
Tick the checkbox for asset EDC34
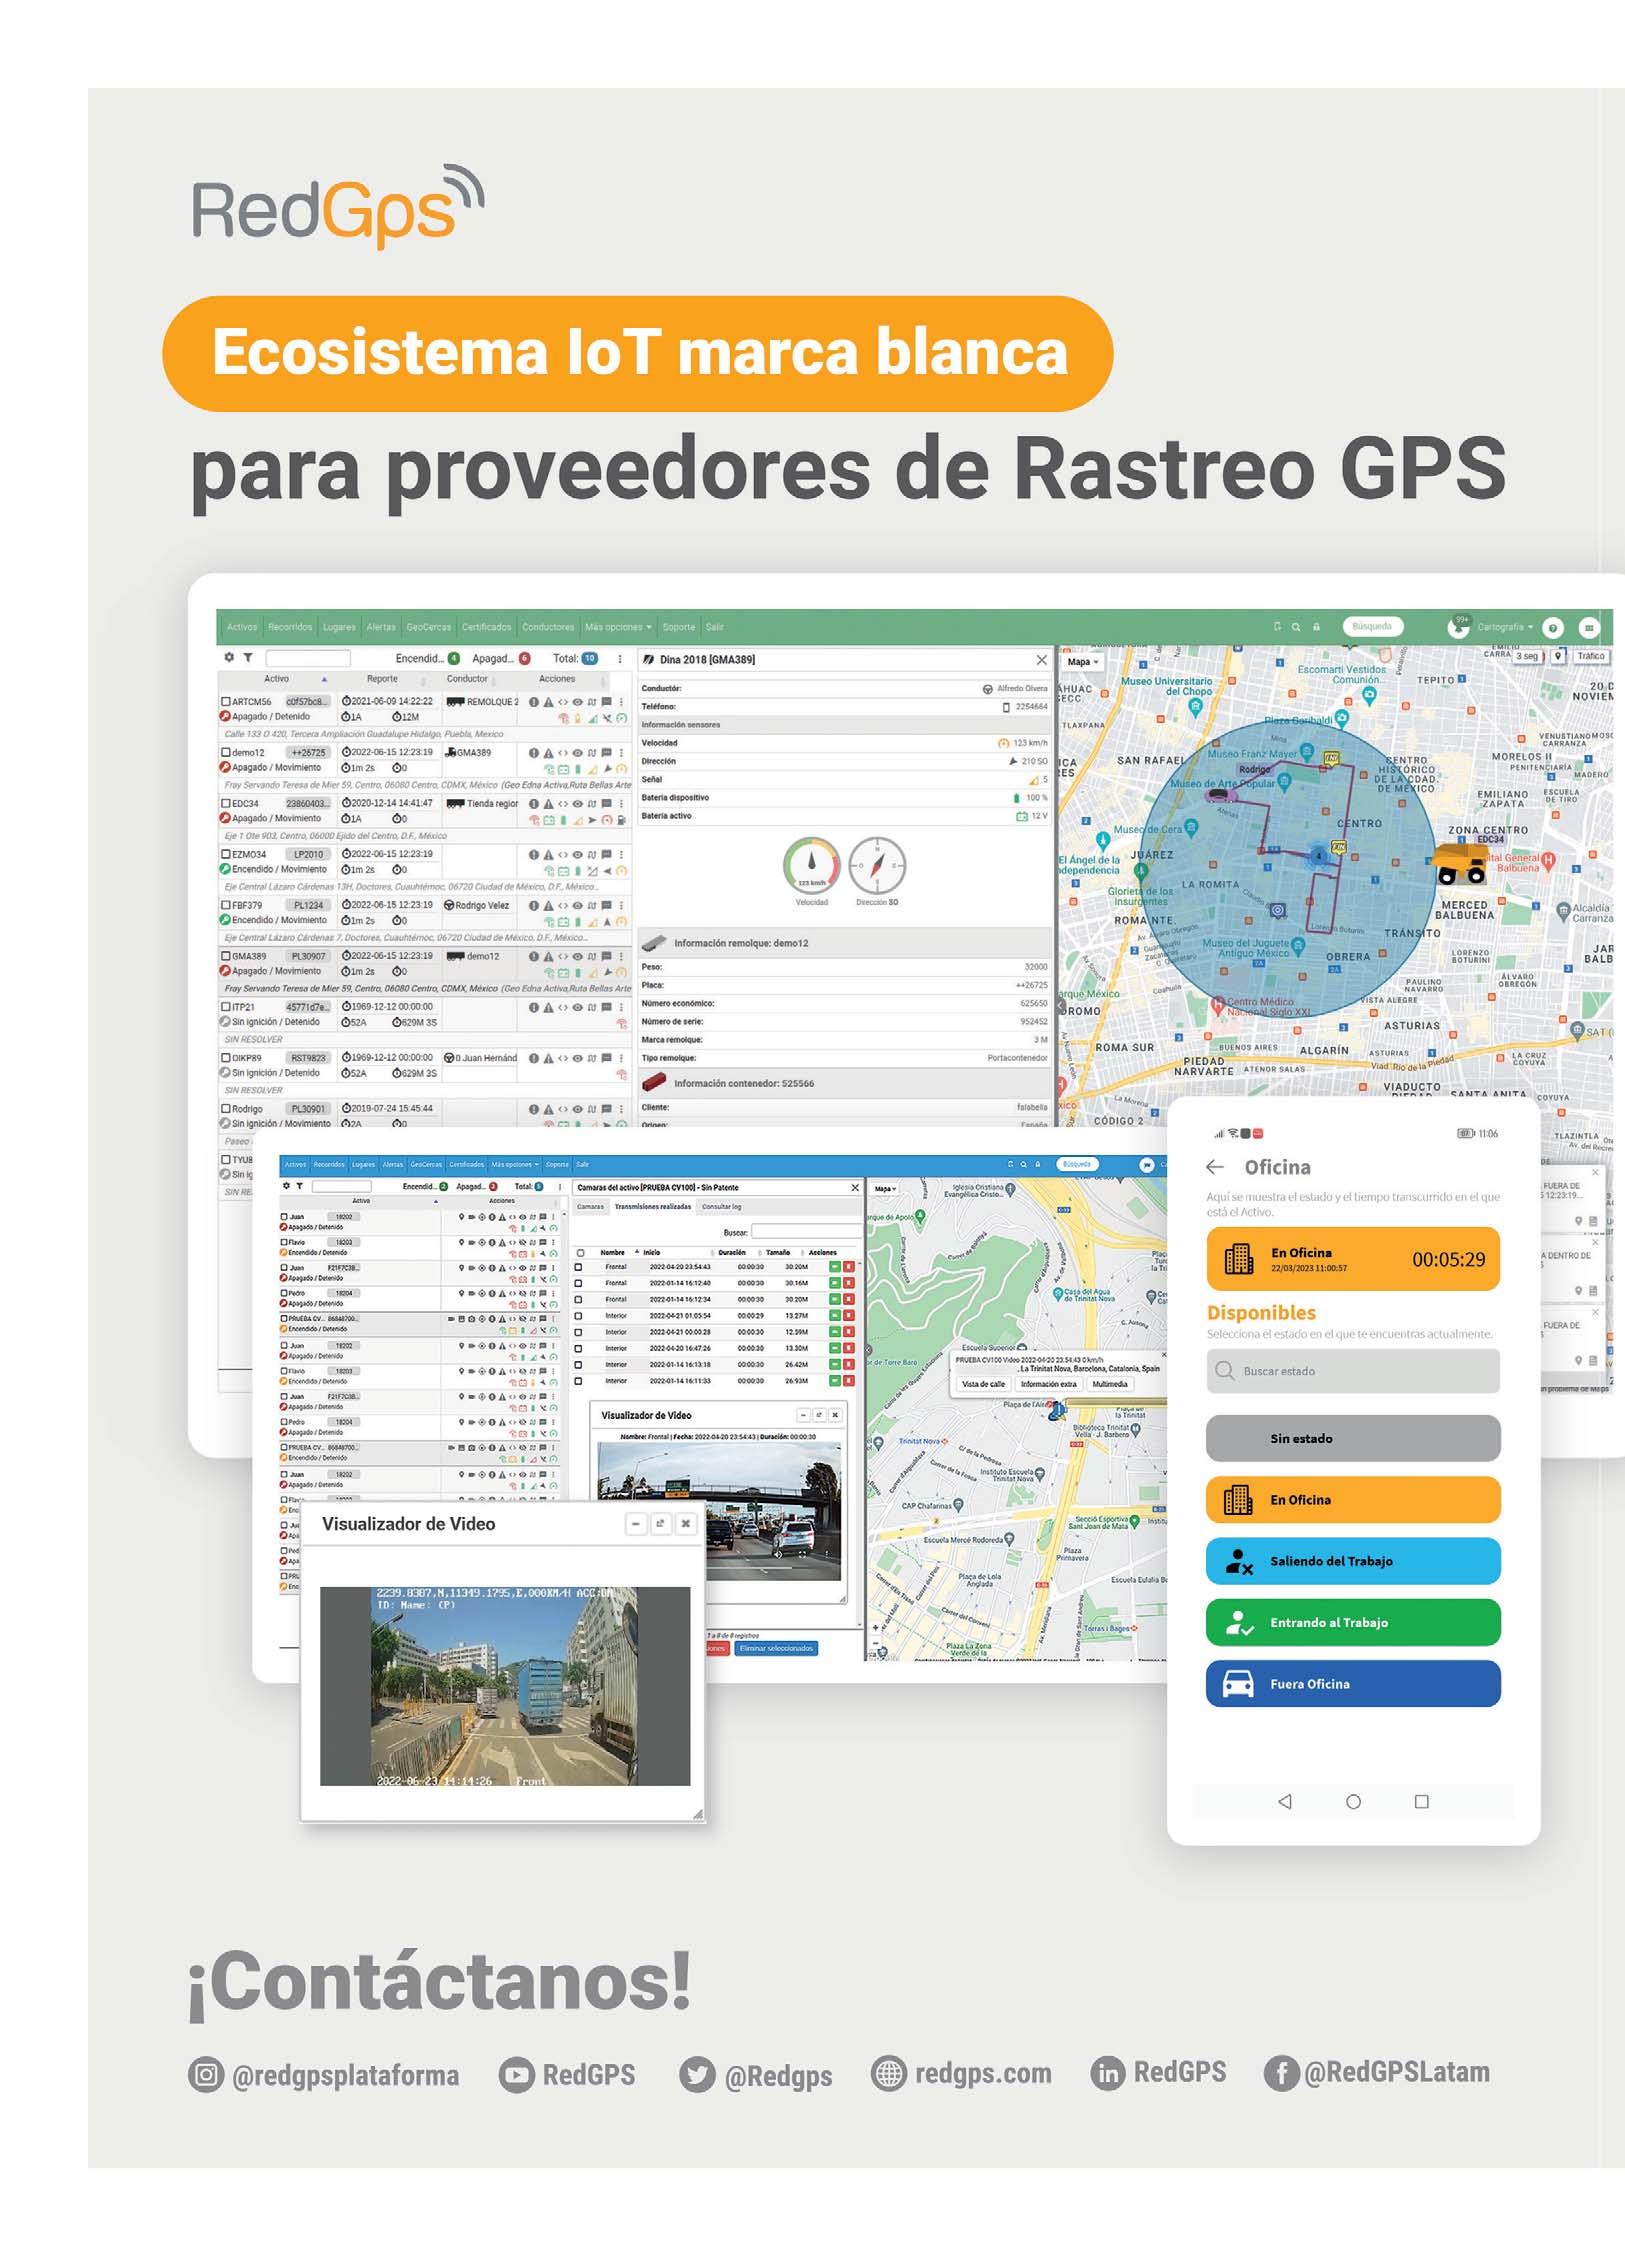[226, 804]
